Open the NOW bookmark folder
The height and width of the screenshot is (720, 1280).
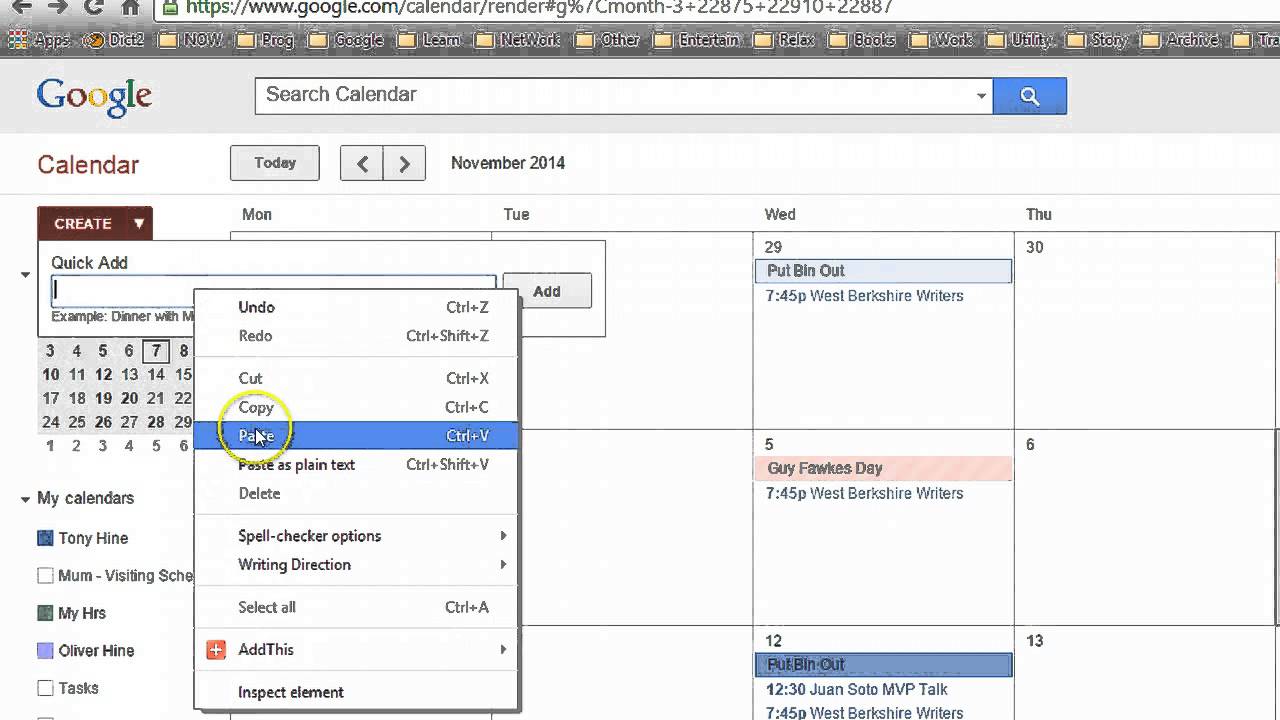click(x=190, y=40)
